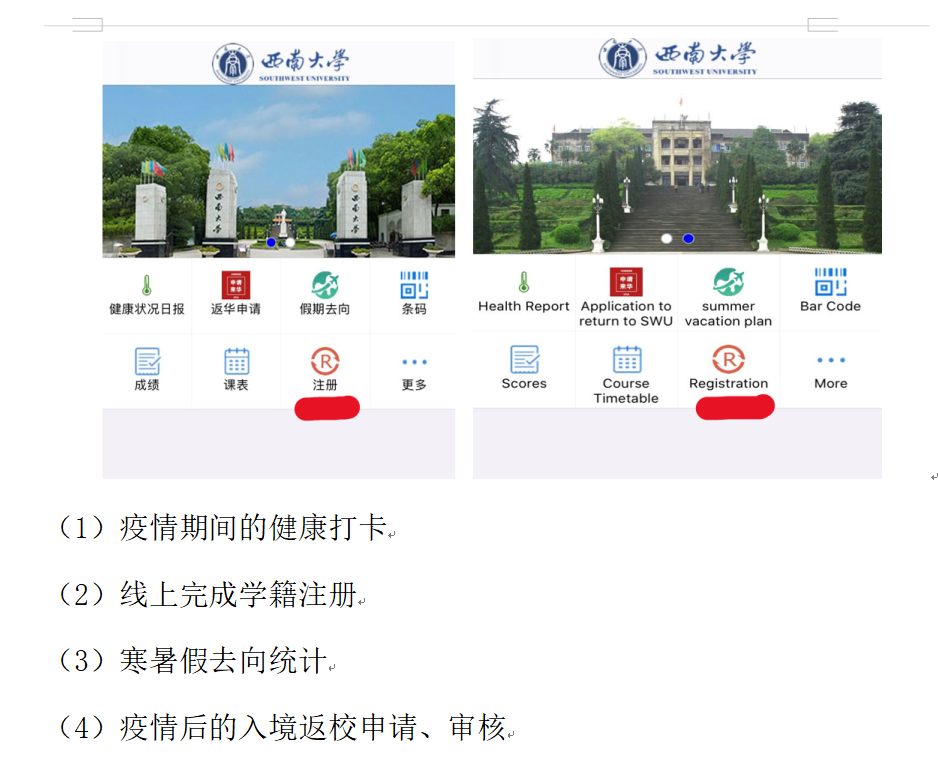Tap the 课表 calendar icon
The height and width of the screenshot is (770, 938).
click(x=236, y=362)
